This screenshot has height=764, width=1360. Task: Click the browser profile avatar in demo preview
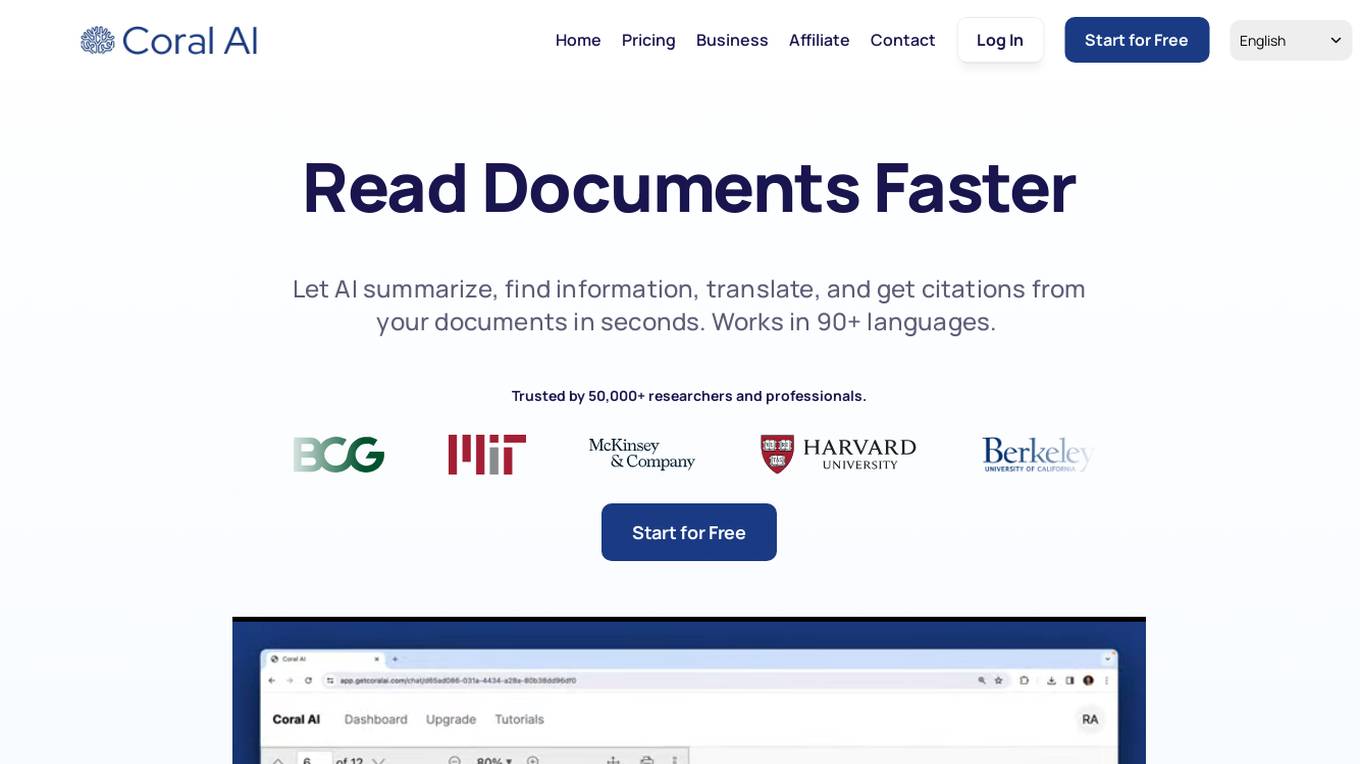click(x=1088, y=680)
